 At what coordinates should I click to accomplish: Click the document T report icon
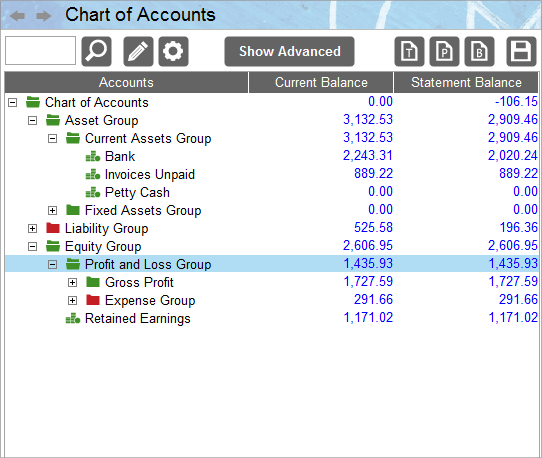[x=409, y=51]
